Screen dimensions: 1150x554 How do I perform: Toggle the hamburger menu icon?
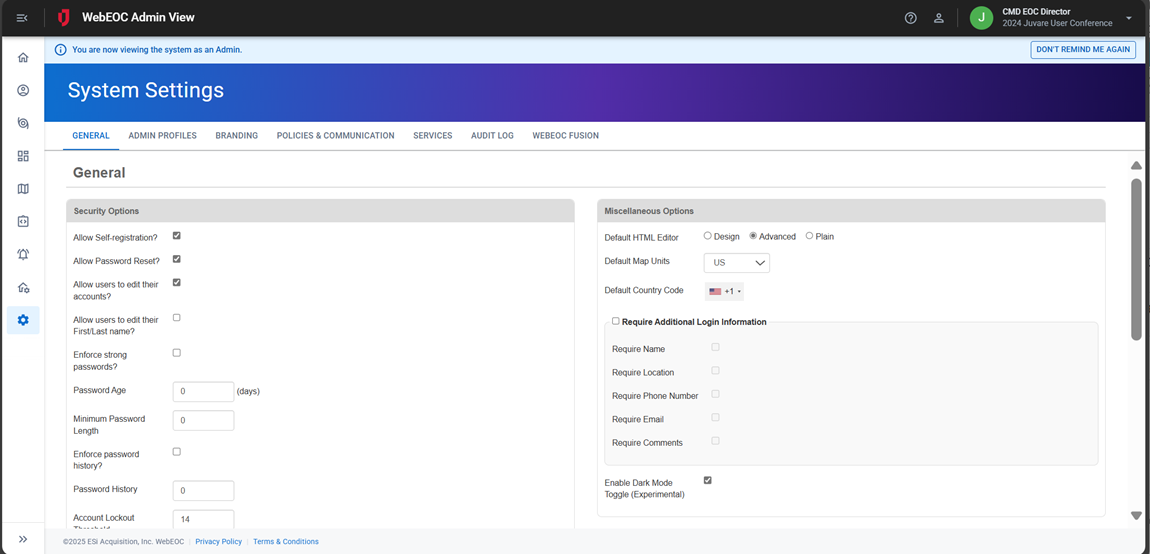tap(22, 18)
